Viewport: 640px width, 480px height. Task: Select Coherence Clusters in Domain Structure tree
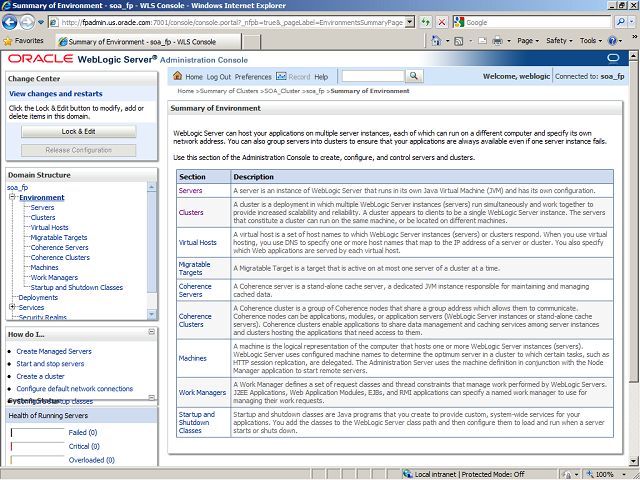tap(60, 257)
